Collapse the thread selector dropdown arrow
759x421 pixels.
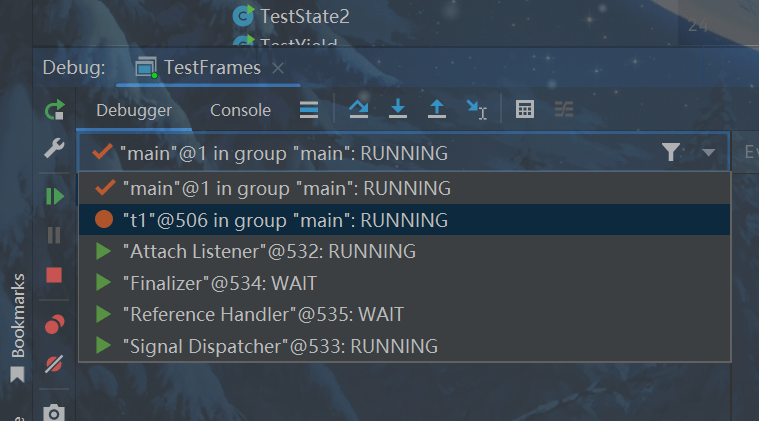pos(708,152)
